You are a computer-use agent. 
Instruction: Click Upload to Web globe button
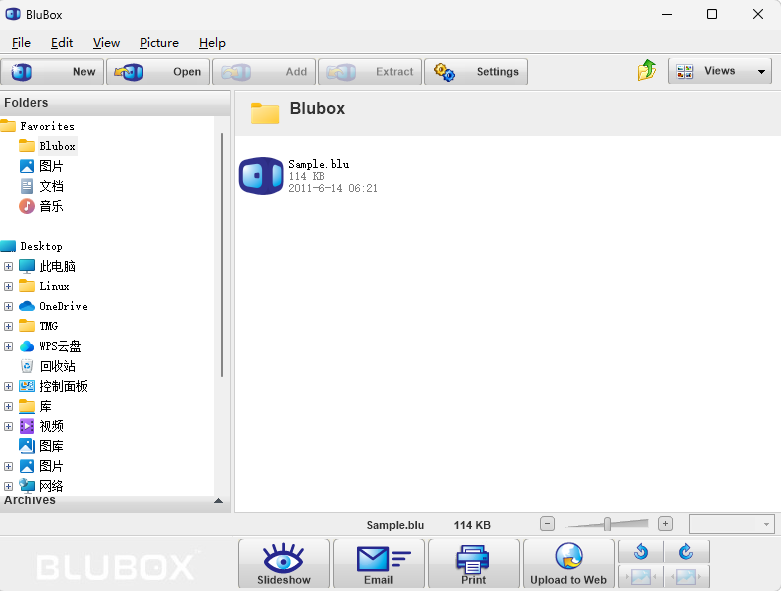[x=568, y=563]
